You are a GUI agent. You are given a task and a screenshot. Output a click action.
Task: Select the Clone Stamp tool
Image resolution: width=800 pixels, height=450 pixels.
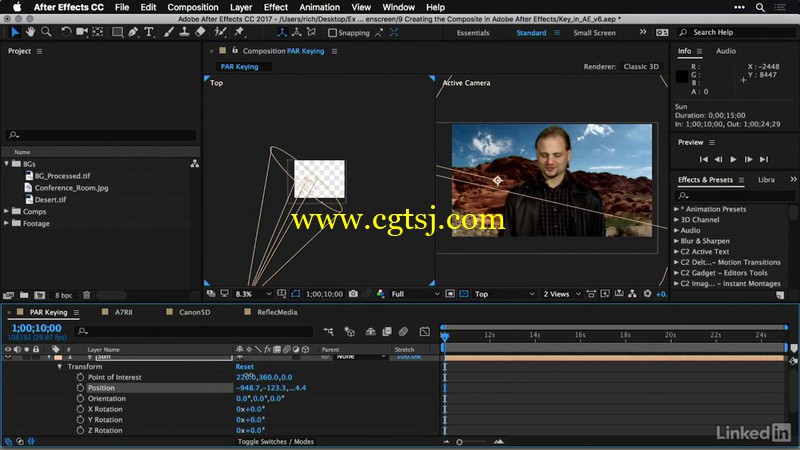184,32
